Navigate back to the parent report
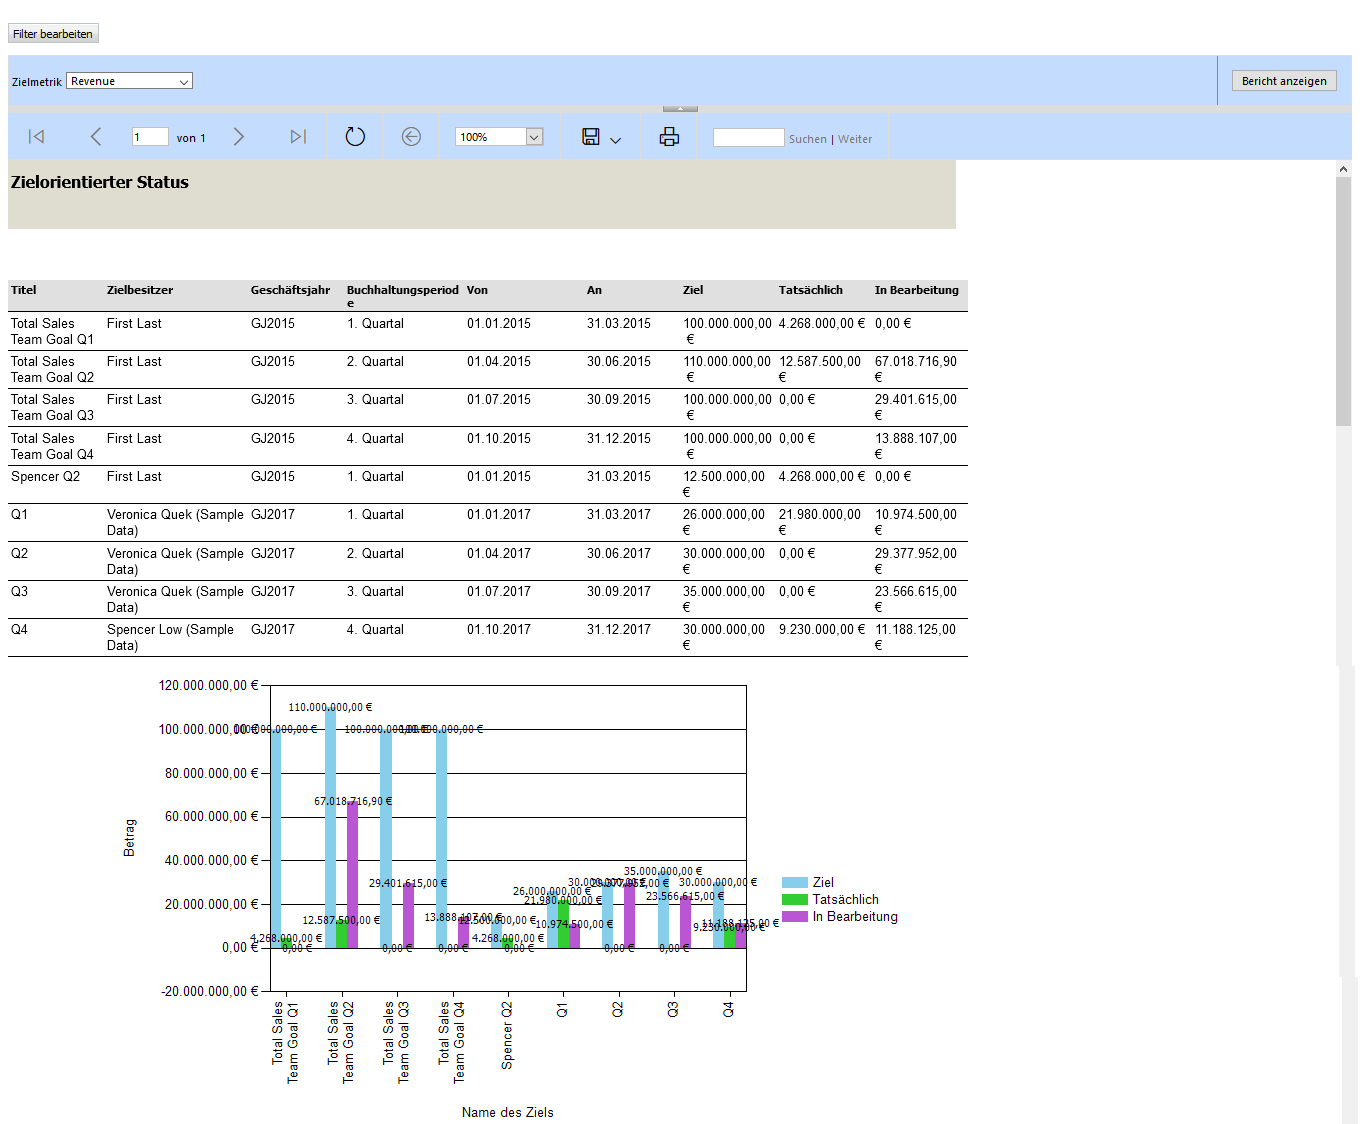 pyautogui.click(x=411, y=137)
